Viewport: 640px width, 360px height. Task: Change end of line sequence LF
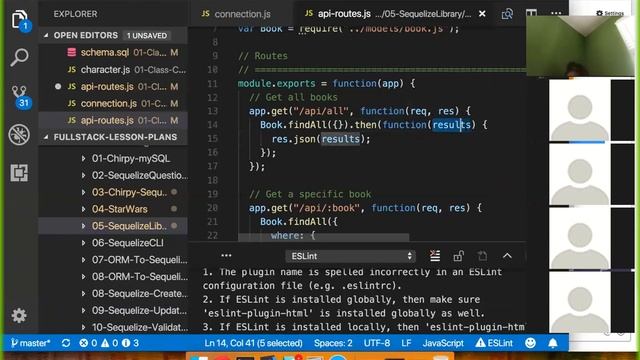[406, 343]
